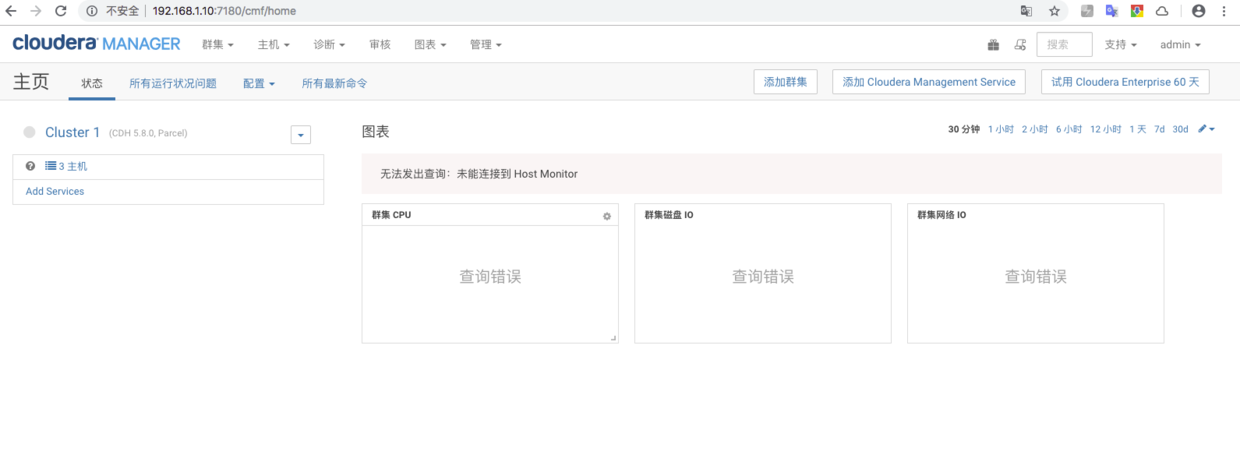The height and width of the screenshot is (451, 1240).
Task: Select the 30 分钟 time range
Action: point(964,130)
